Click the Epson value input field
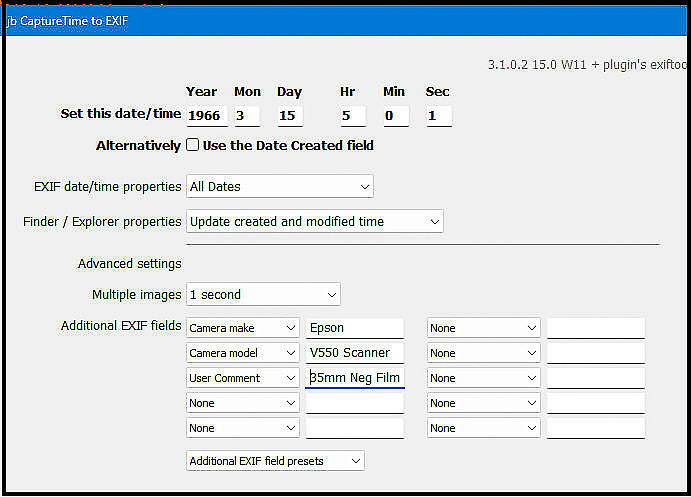The height and width of the screenshot is (497, 691). coord(355,328)
